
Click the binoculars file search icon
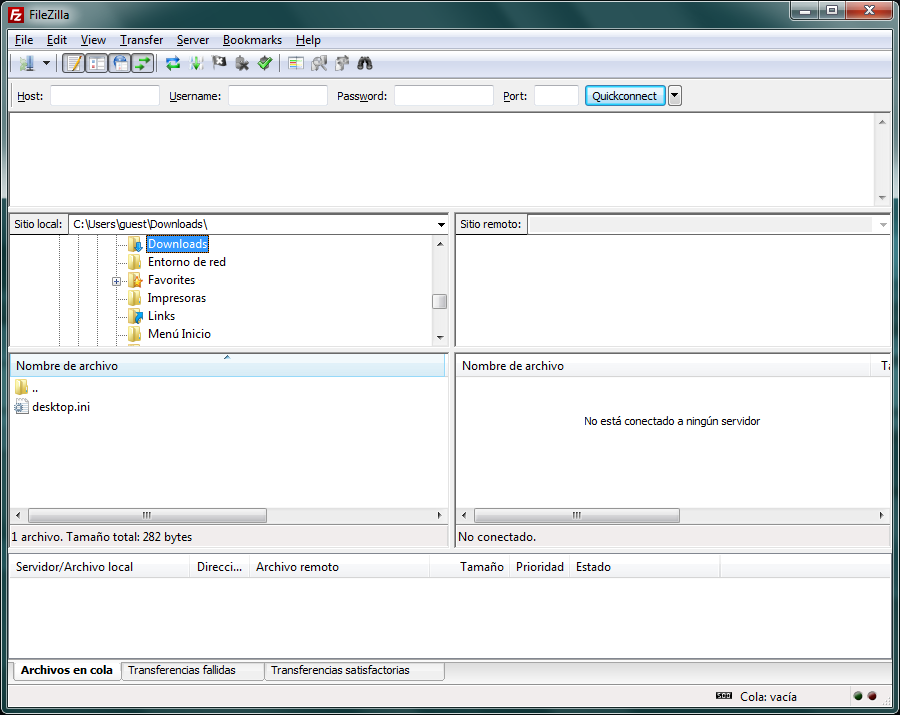365,64
